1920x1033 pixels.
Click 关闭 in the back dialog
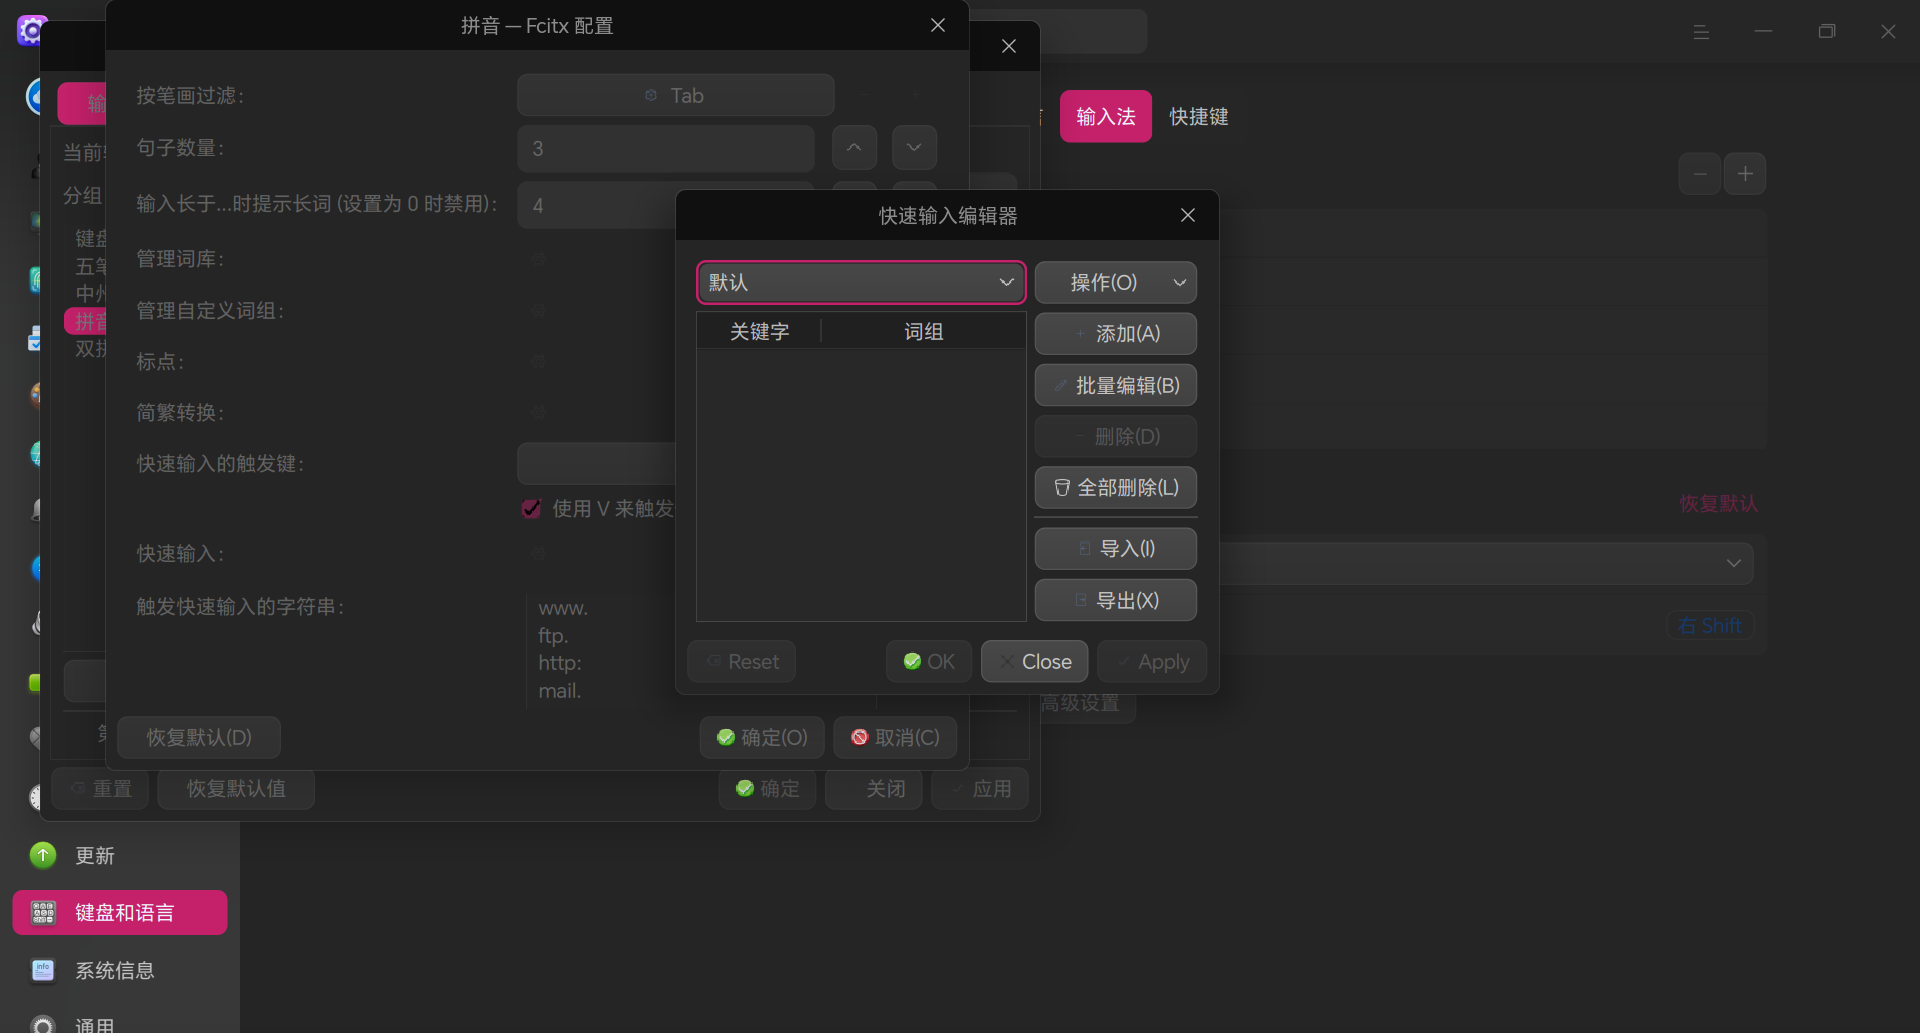(x=873, y=789)
